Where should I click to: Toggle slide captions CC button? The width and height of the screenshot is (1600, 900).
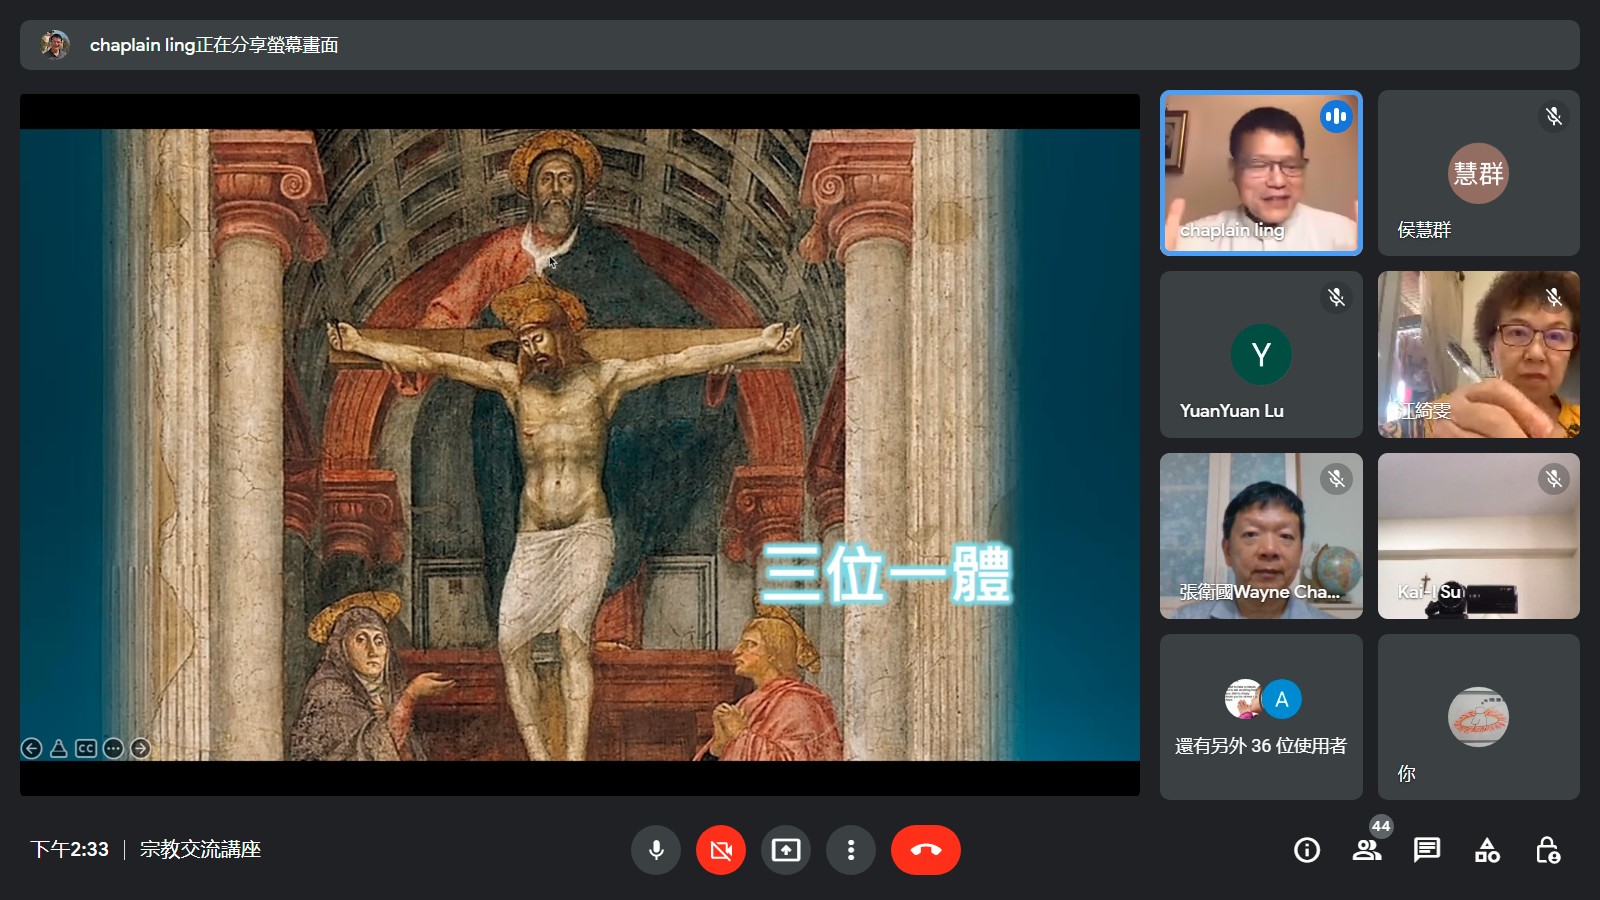pyautogui.click(x=86, y=748)
